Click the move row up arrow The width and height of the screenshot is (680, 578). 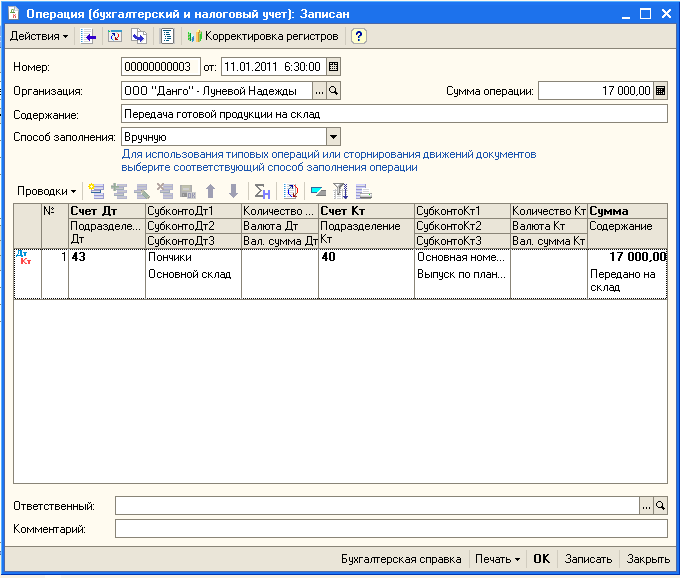tap(210, 191)
